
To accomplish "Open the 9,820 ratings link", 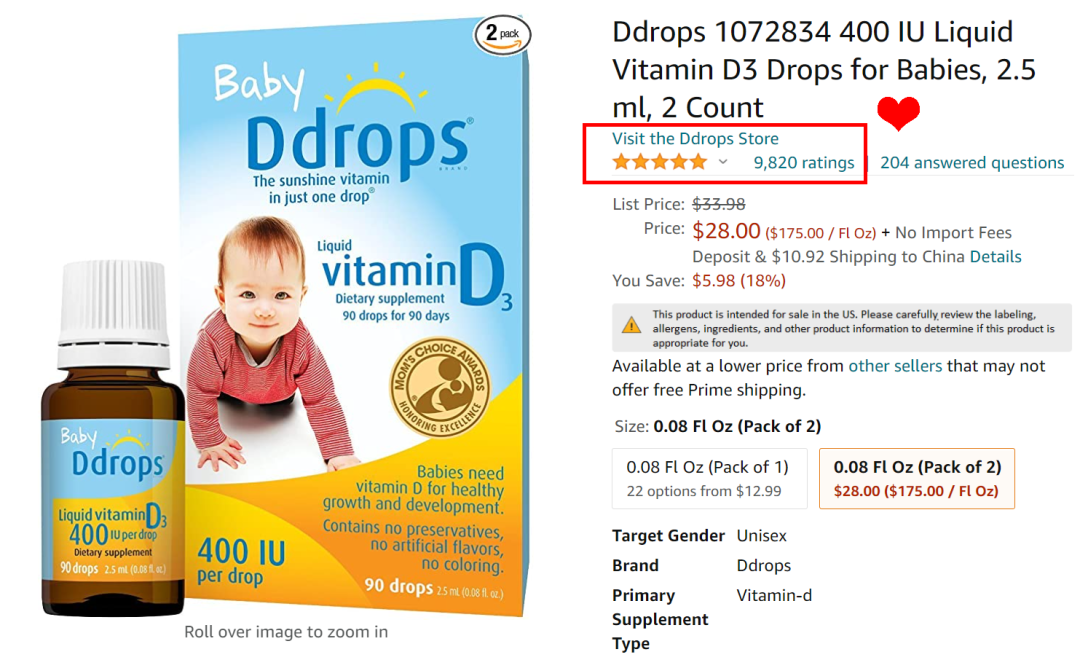I will pos(804,163).
